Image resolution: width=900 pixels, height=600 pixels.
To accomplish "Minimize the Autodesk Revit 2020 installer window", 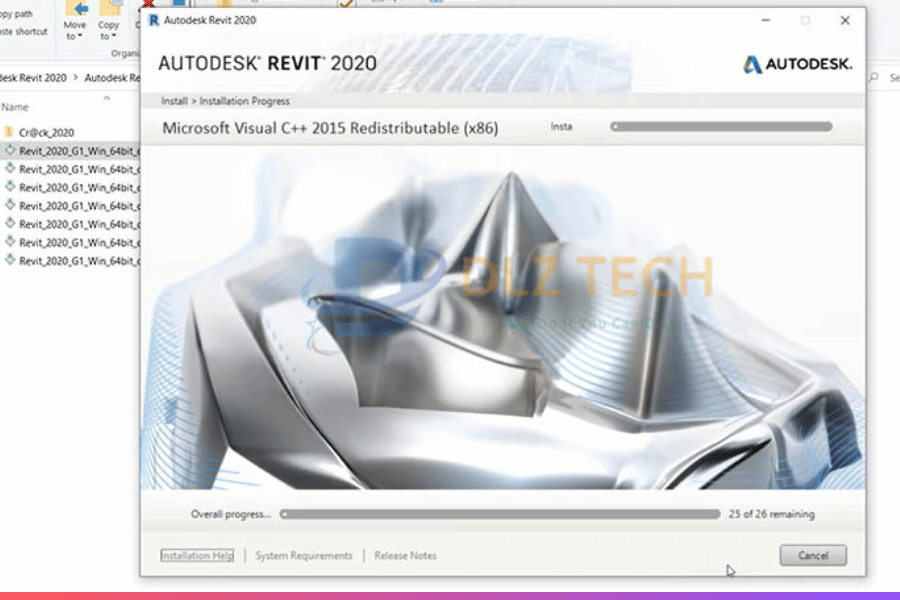I will (x=764, y=20).
